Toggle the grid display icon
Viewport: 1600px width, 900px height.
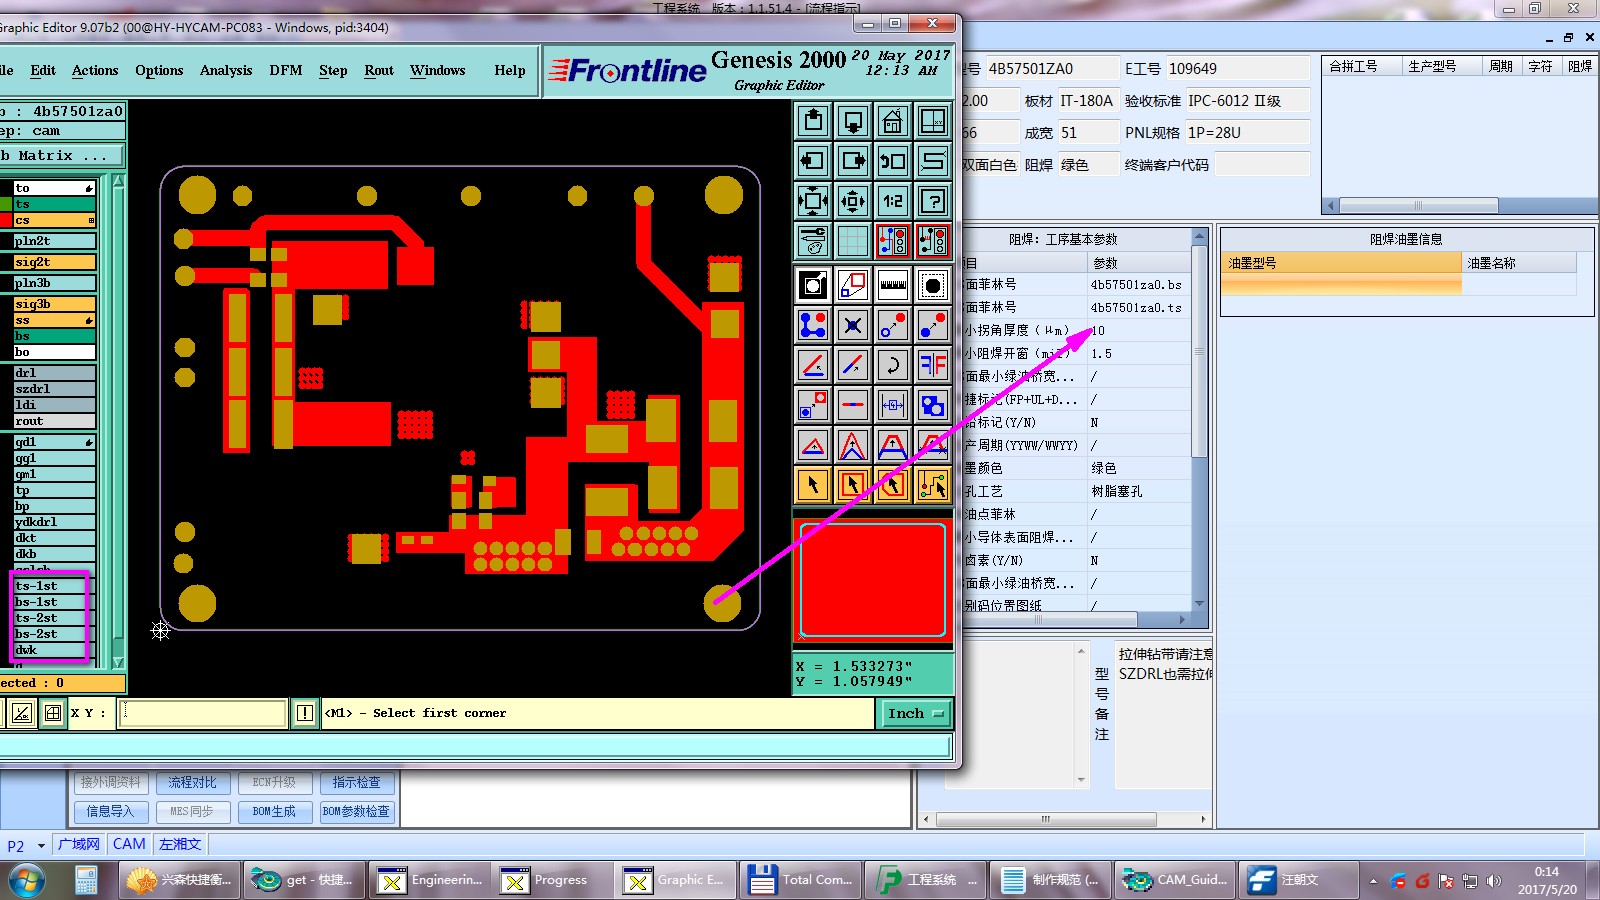point(853,240)
